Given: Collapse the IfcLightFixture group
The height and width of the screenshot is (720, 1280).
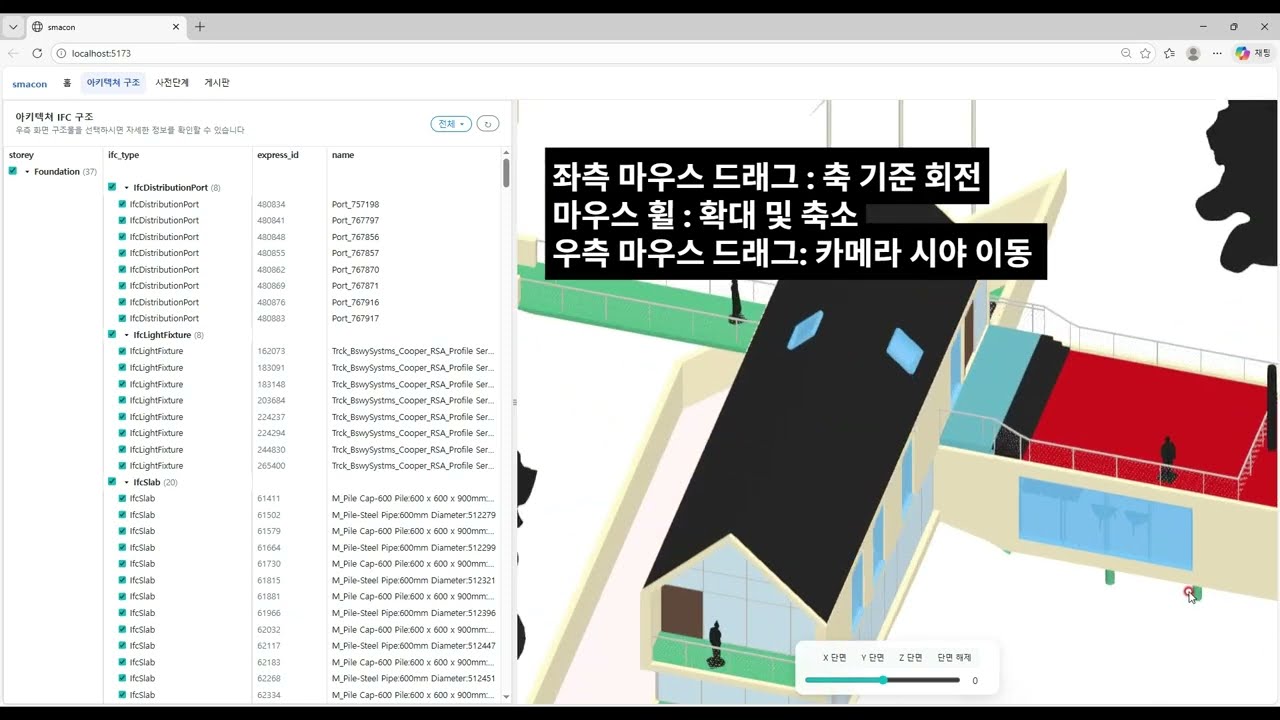Looking at the screenshot, I should 126,335.
